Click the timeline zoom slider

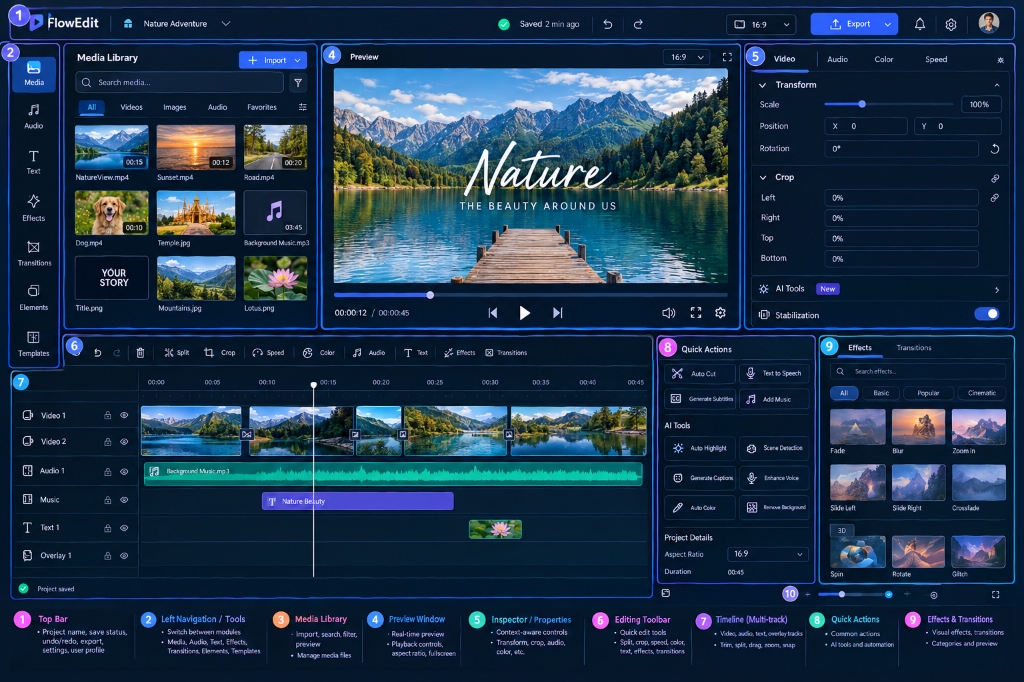pos(855,594)
